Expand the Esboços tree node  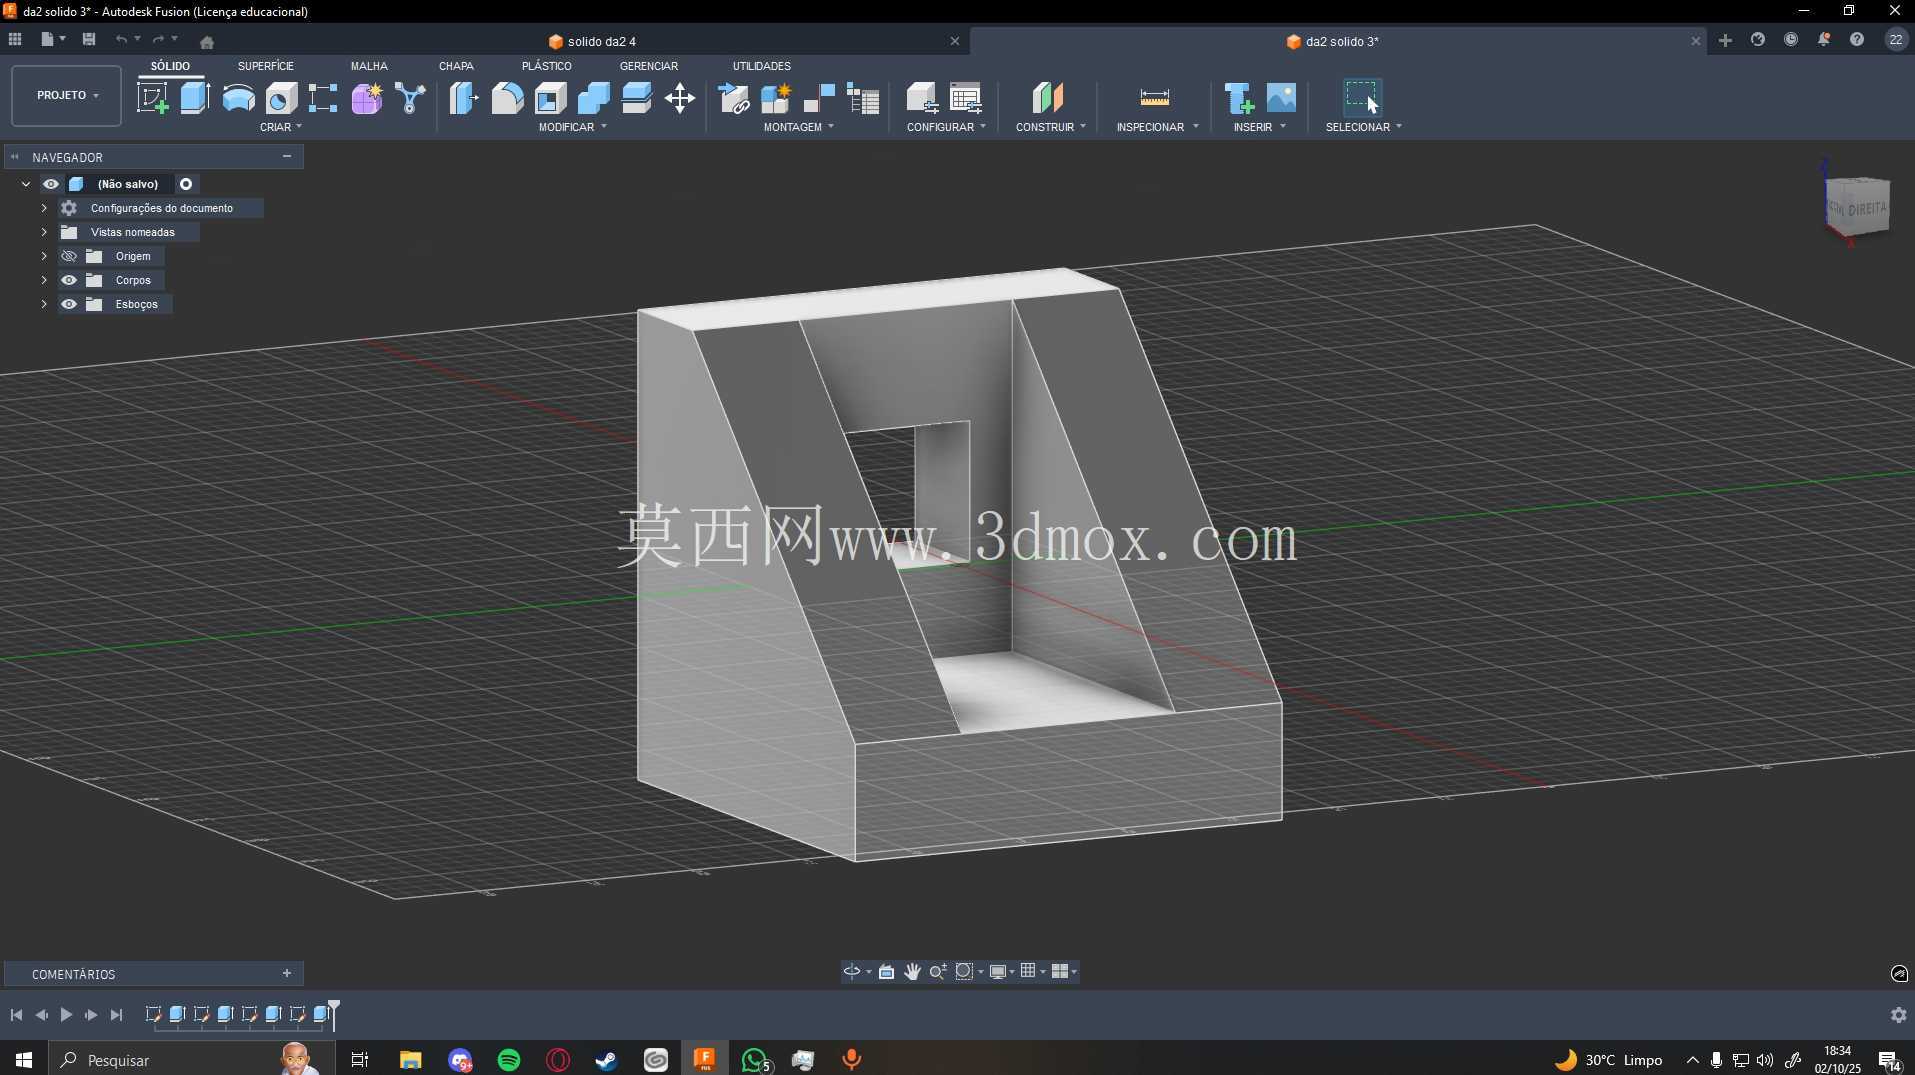click(x=44, y=304)
